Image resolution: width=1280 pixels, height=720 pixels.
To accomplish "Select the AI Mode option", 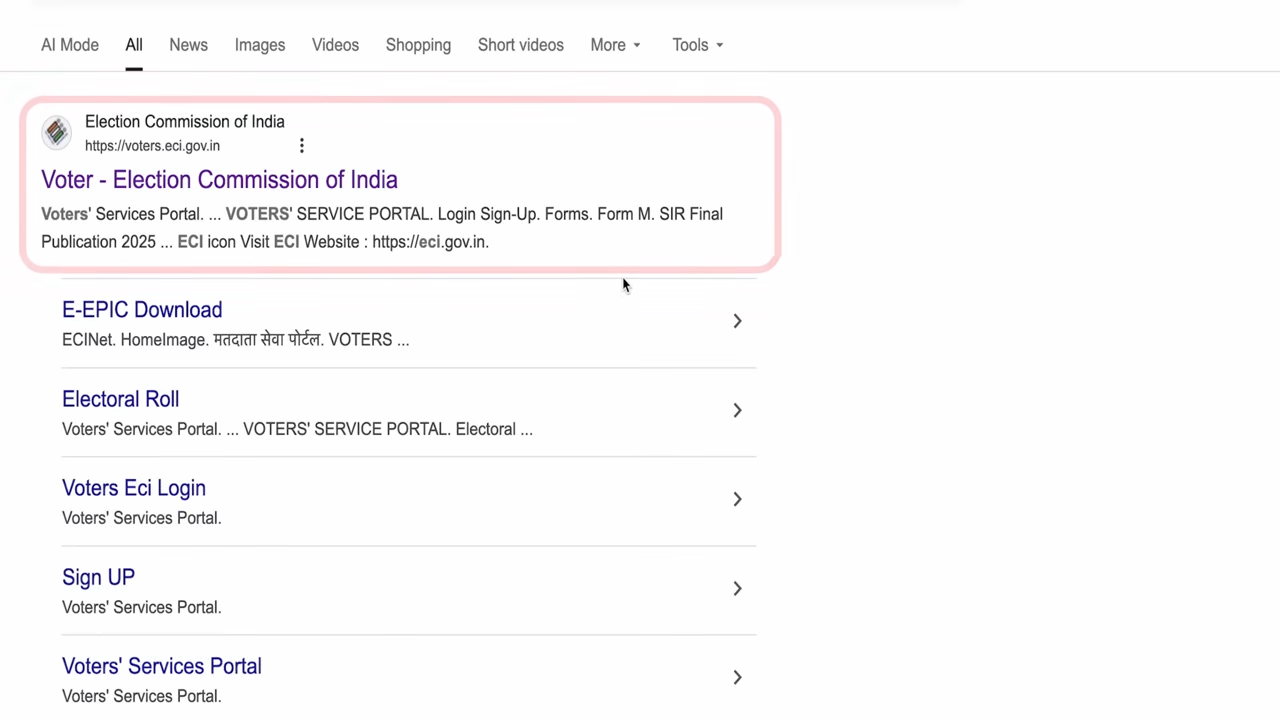I will pos(69,45).
